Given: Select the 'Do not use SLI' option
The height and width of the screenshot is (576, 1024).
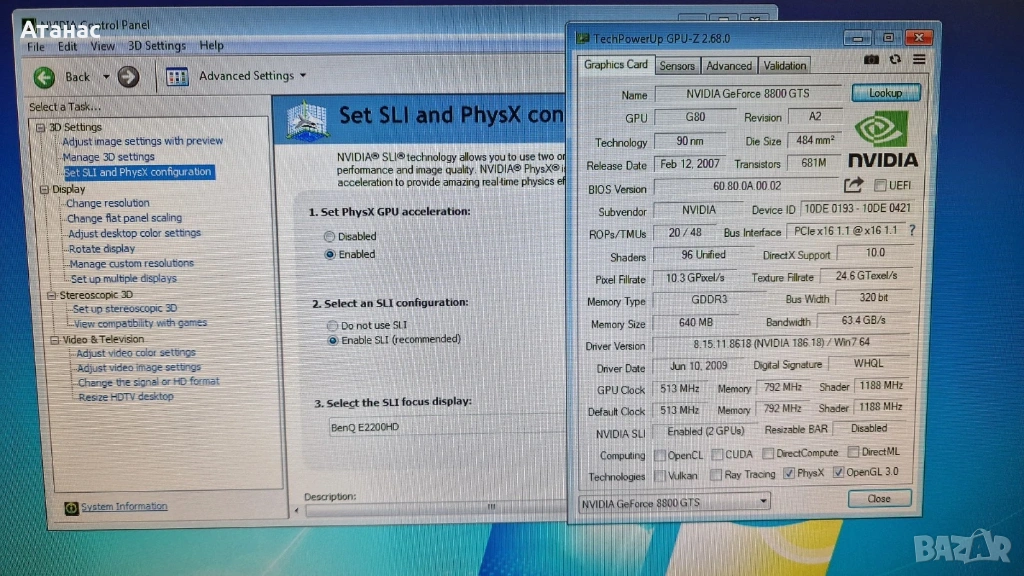Looking at the screenshot, I should 333,326.
